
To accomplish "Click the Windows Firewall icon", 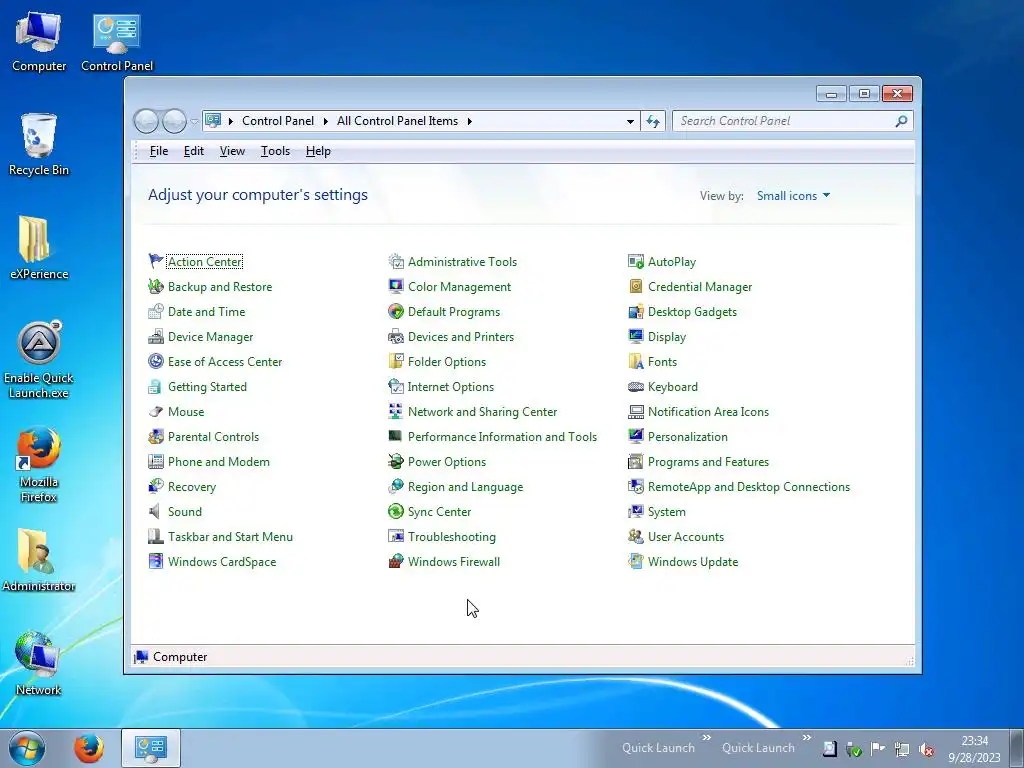I will (x=396, y=562).
